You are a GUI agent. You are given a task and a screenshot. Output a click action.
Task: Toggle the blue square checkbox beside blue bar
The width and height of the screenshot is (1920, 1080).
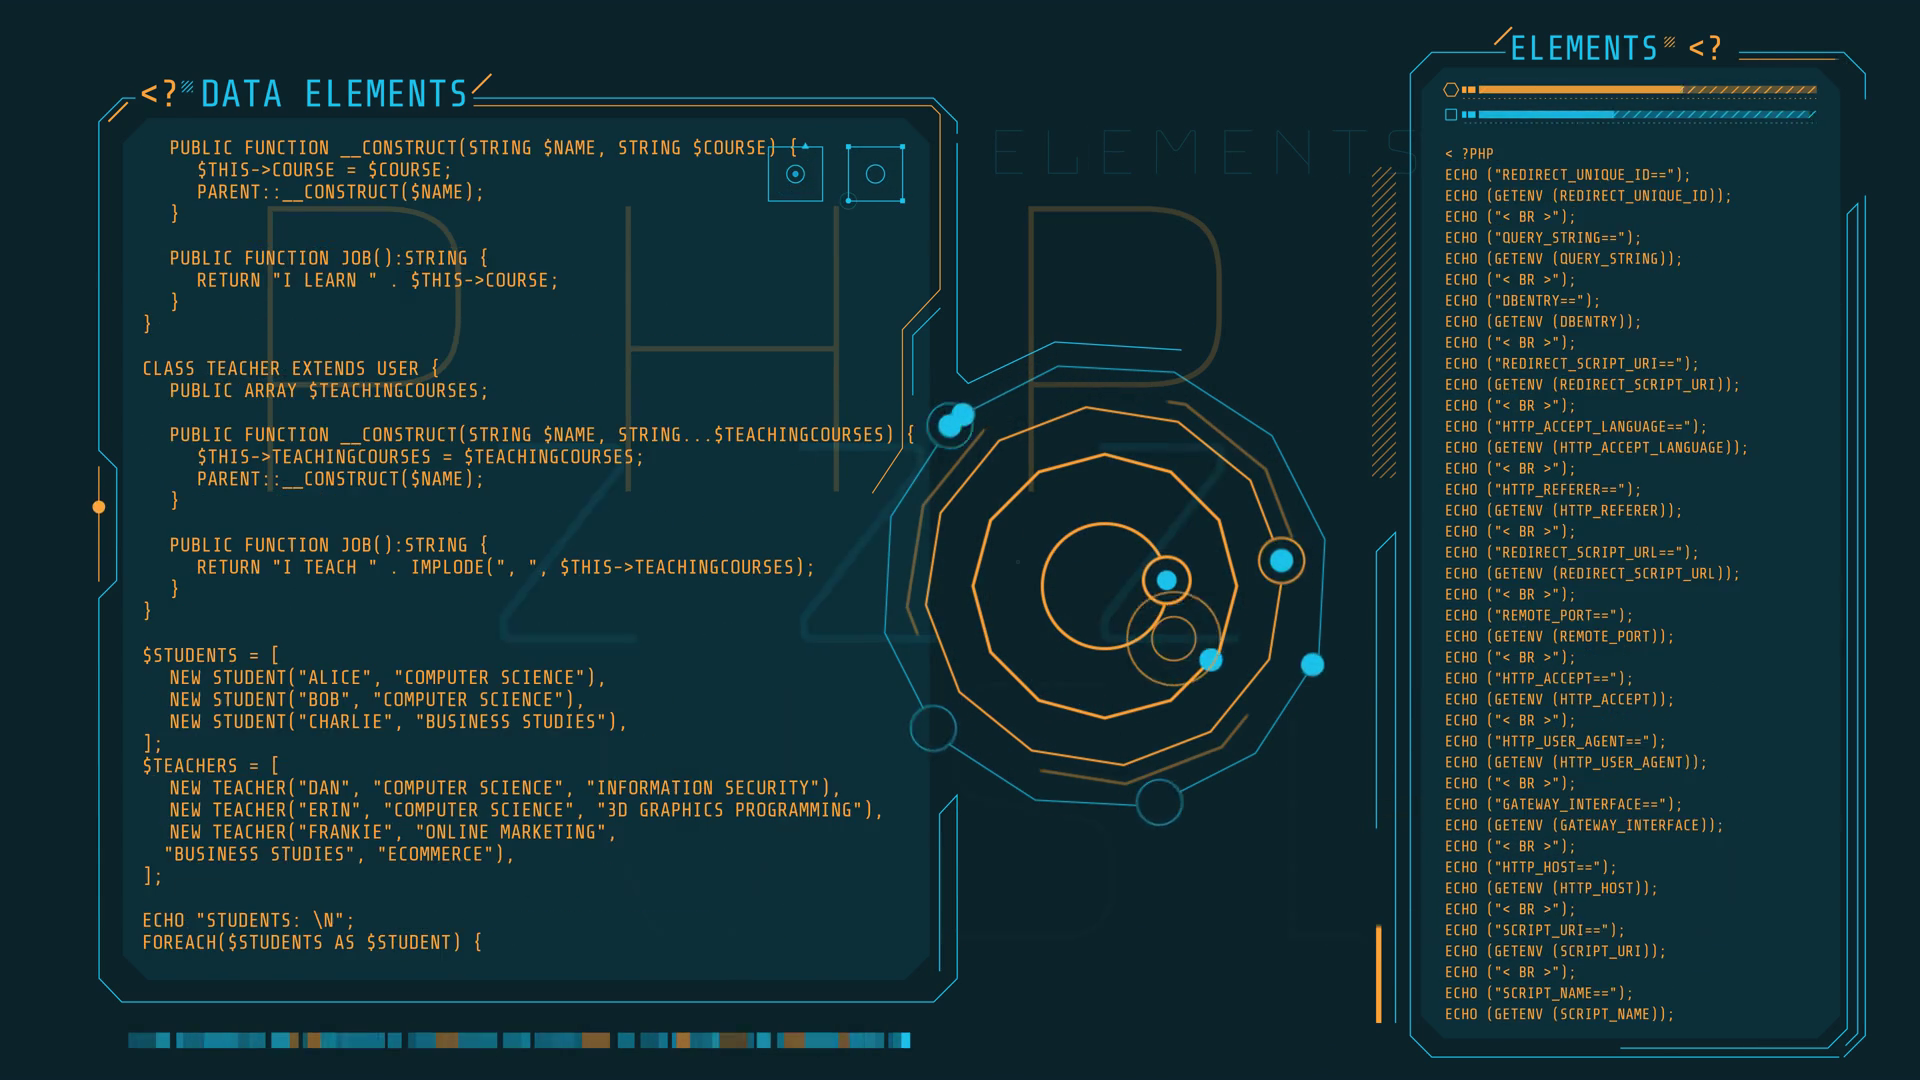pyautogui.click(x=1451, y=115)
